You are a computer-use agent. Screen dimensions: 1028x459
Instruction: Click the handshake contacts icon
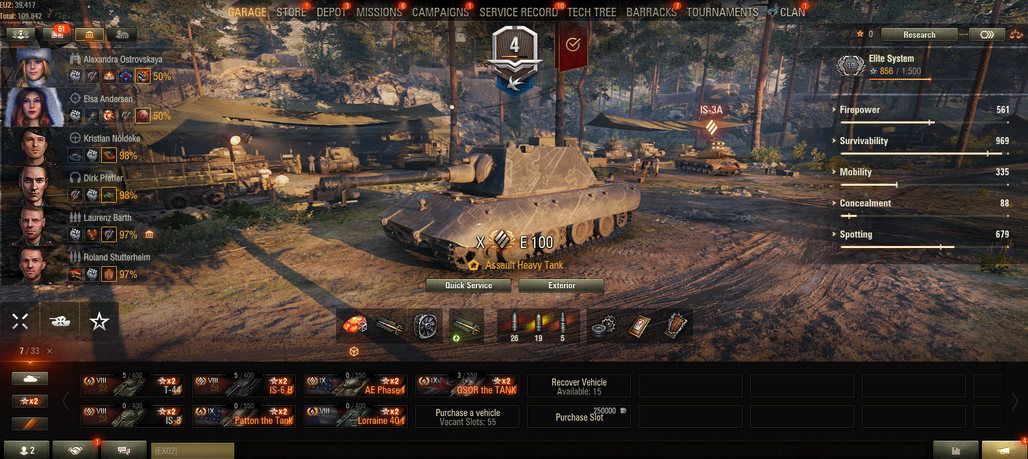click(x=74, y=450)
